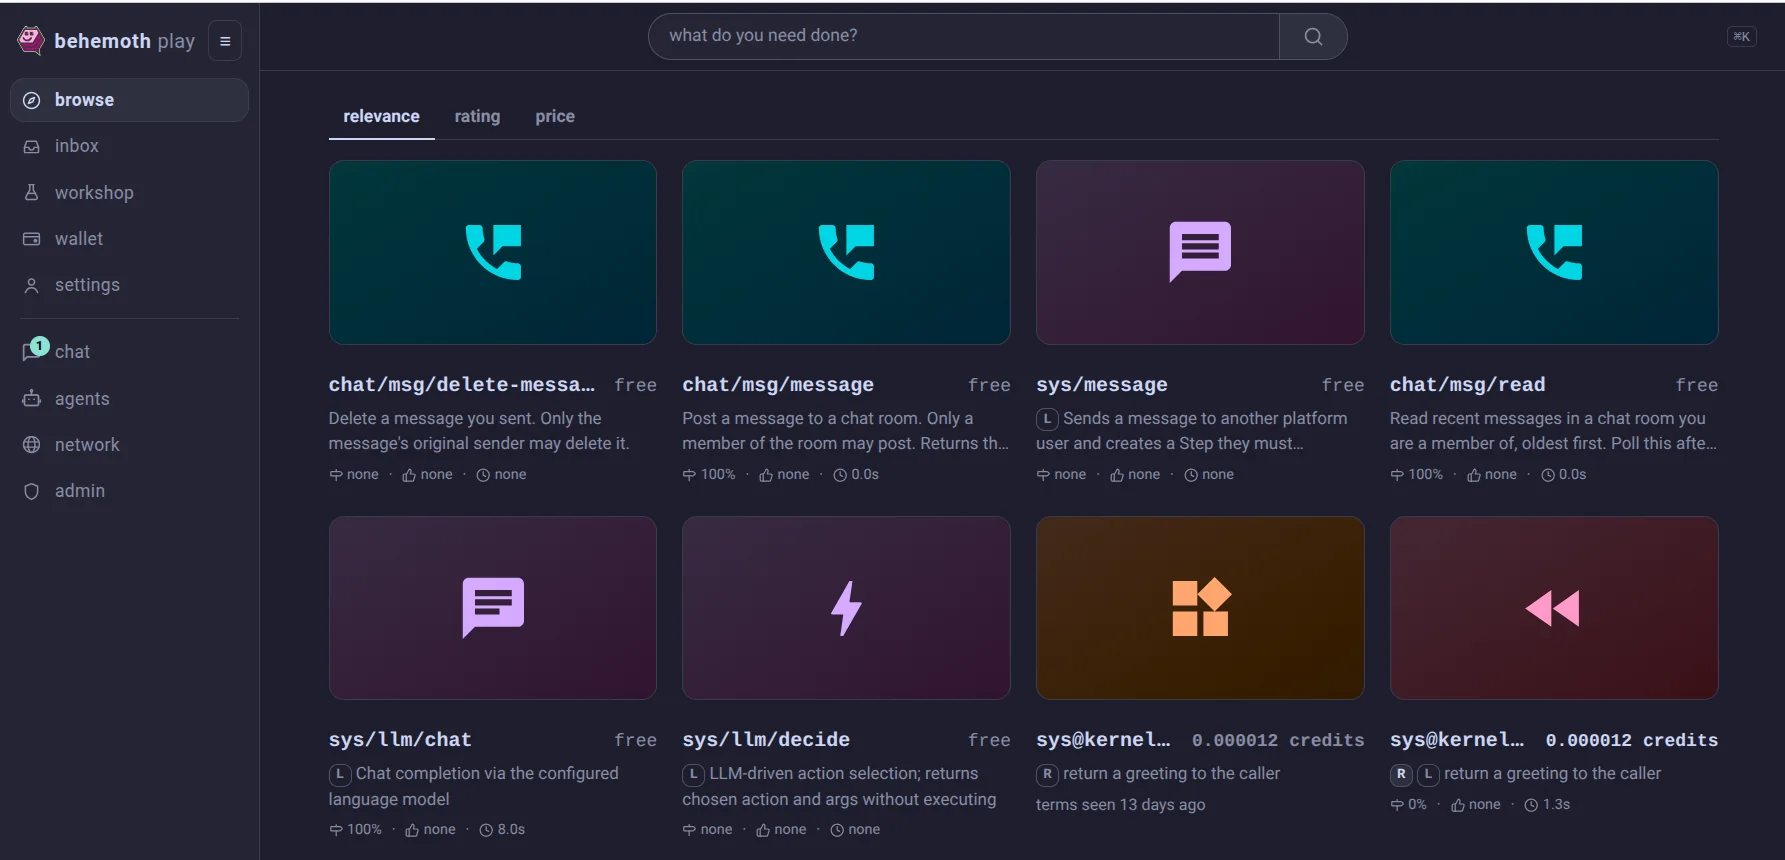
Task: Click the chat/msg/message title
Action: point(778,385)
